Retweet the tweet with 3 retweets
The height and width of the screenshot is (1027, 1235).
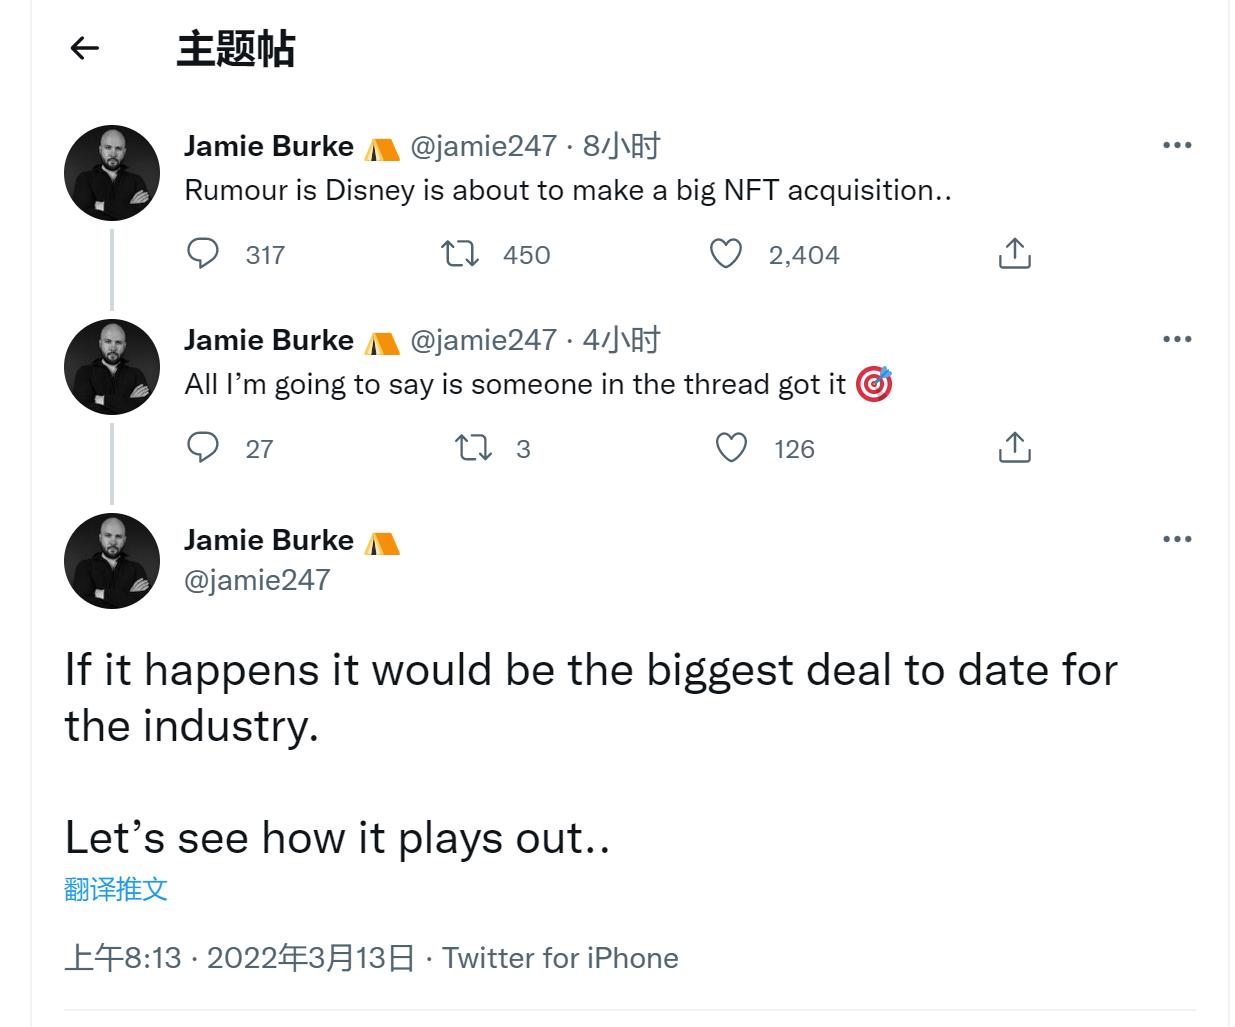tap(473, 448)
